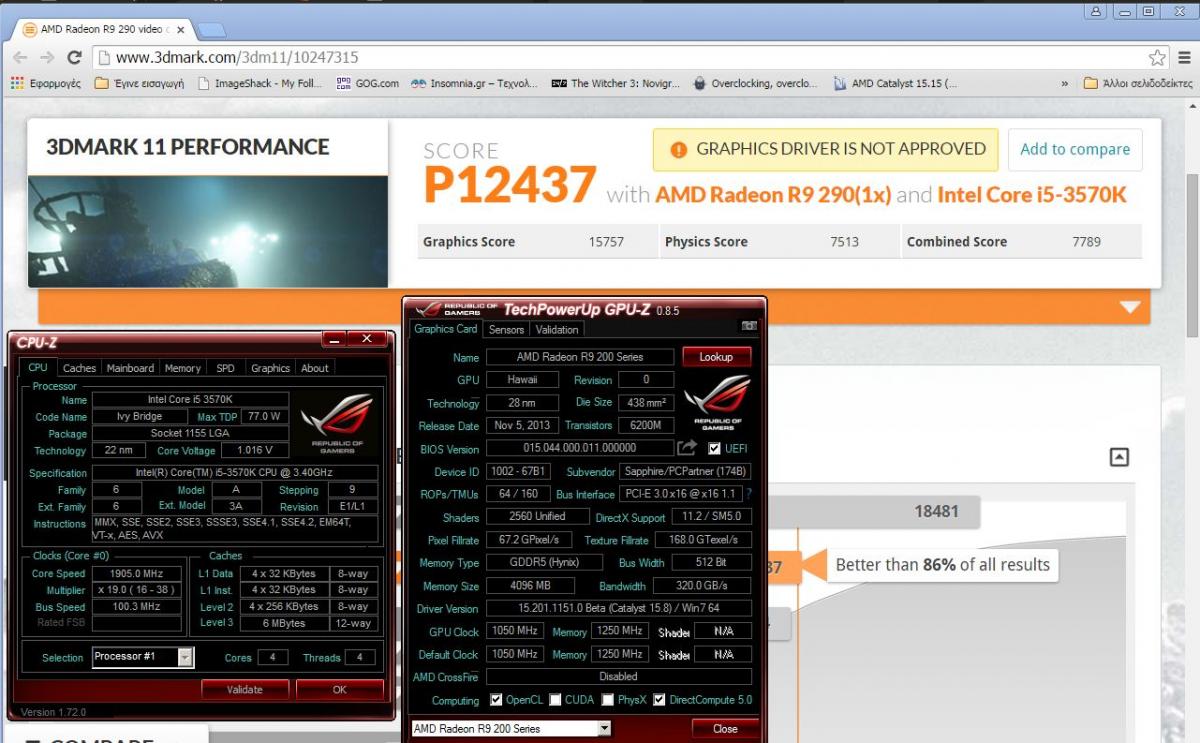
Task: Click the Intel Core i5-3570K link
Action: click(1032, 194)
